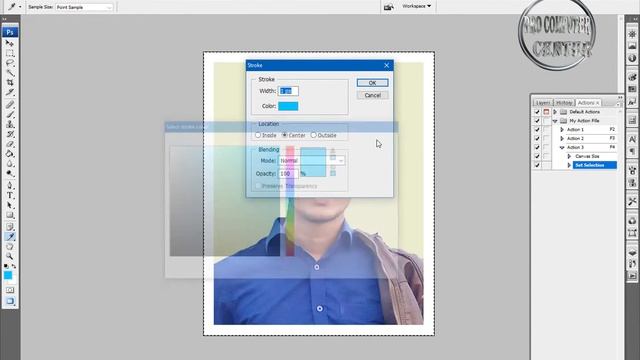Toggle checkmark for Set Selection step
Screen dimensions: 640x360
point(537,165)
